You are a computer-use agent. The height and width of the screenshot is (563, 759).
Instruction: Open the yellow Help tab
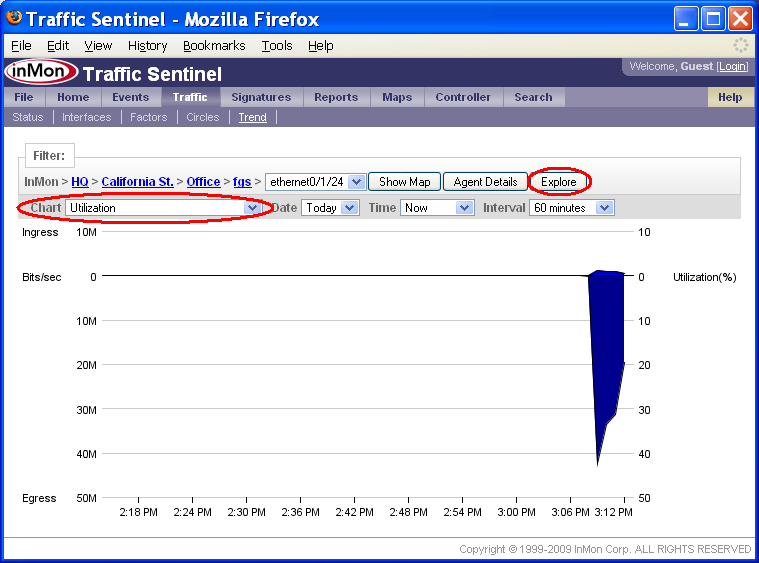(730, 97)
